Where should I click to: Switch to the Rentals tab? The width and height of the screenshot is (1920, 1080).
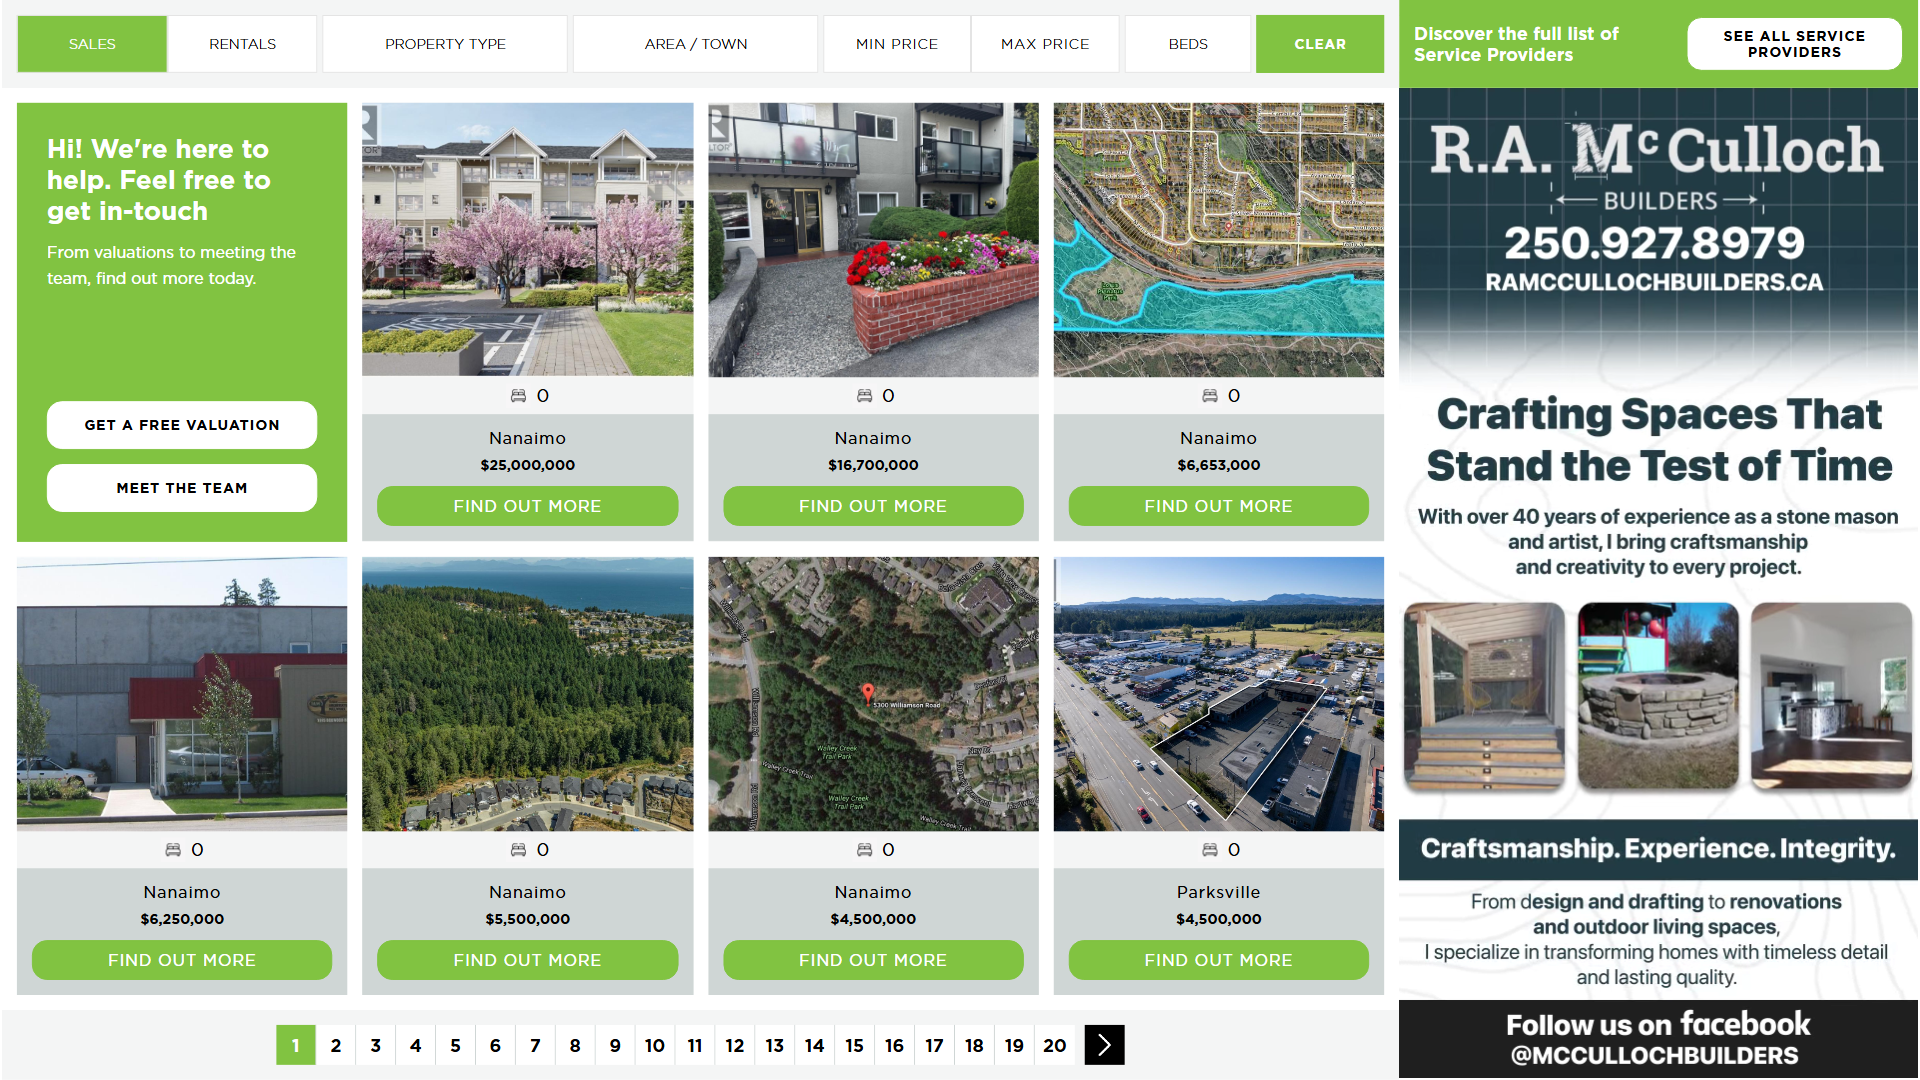tap(242, 44)
